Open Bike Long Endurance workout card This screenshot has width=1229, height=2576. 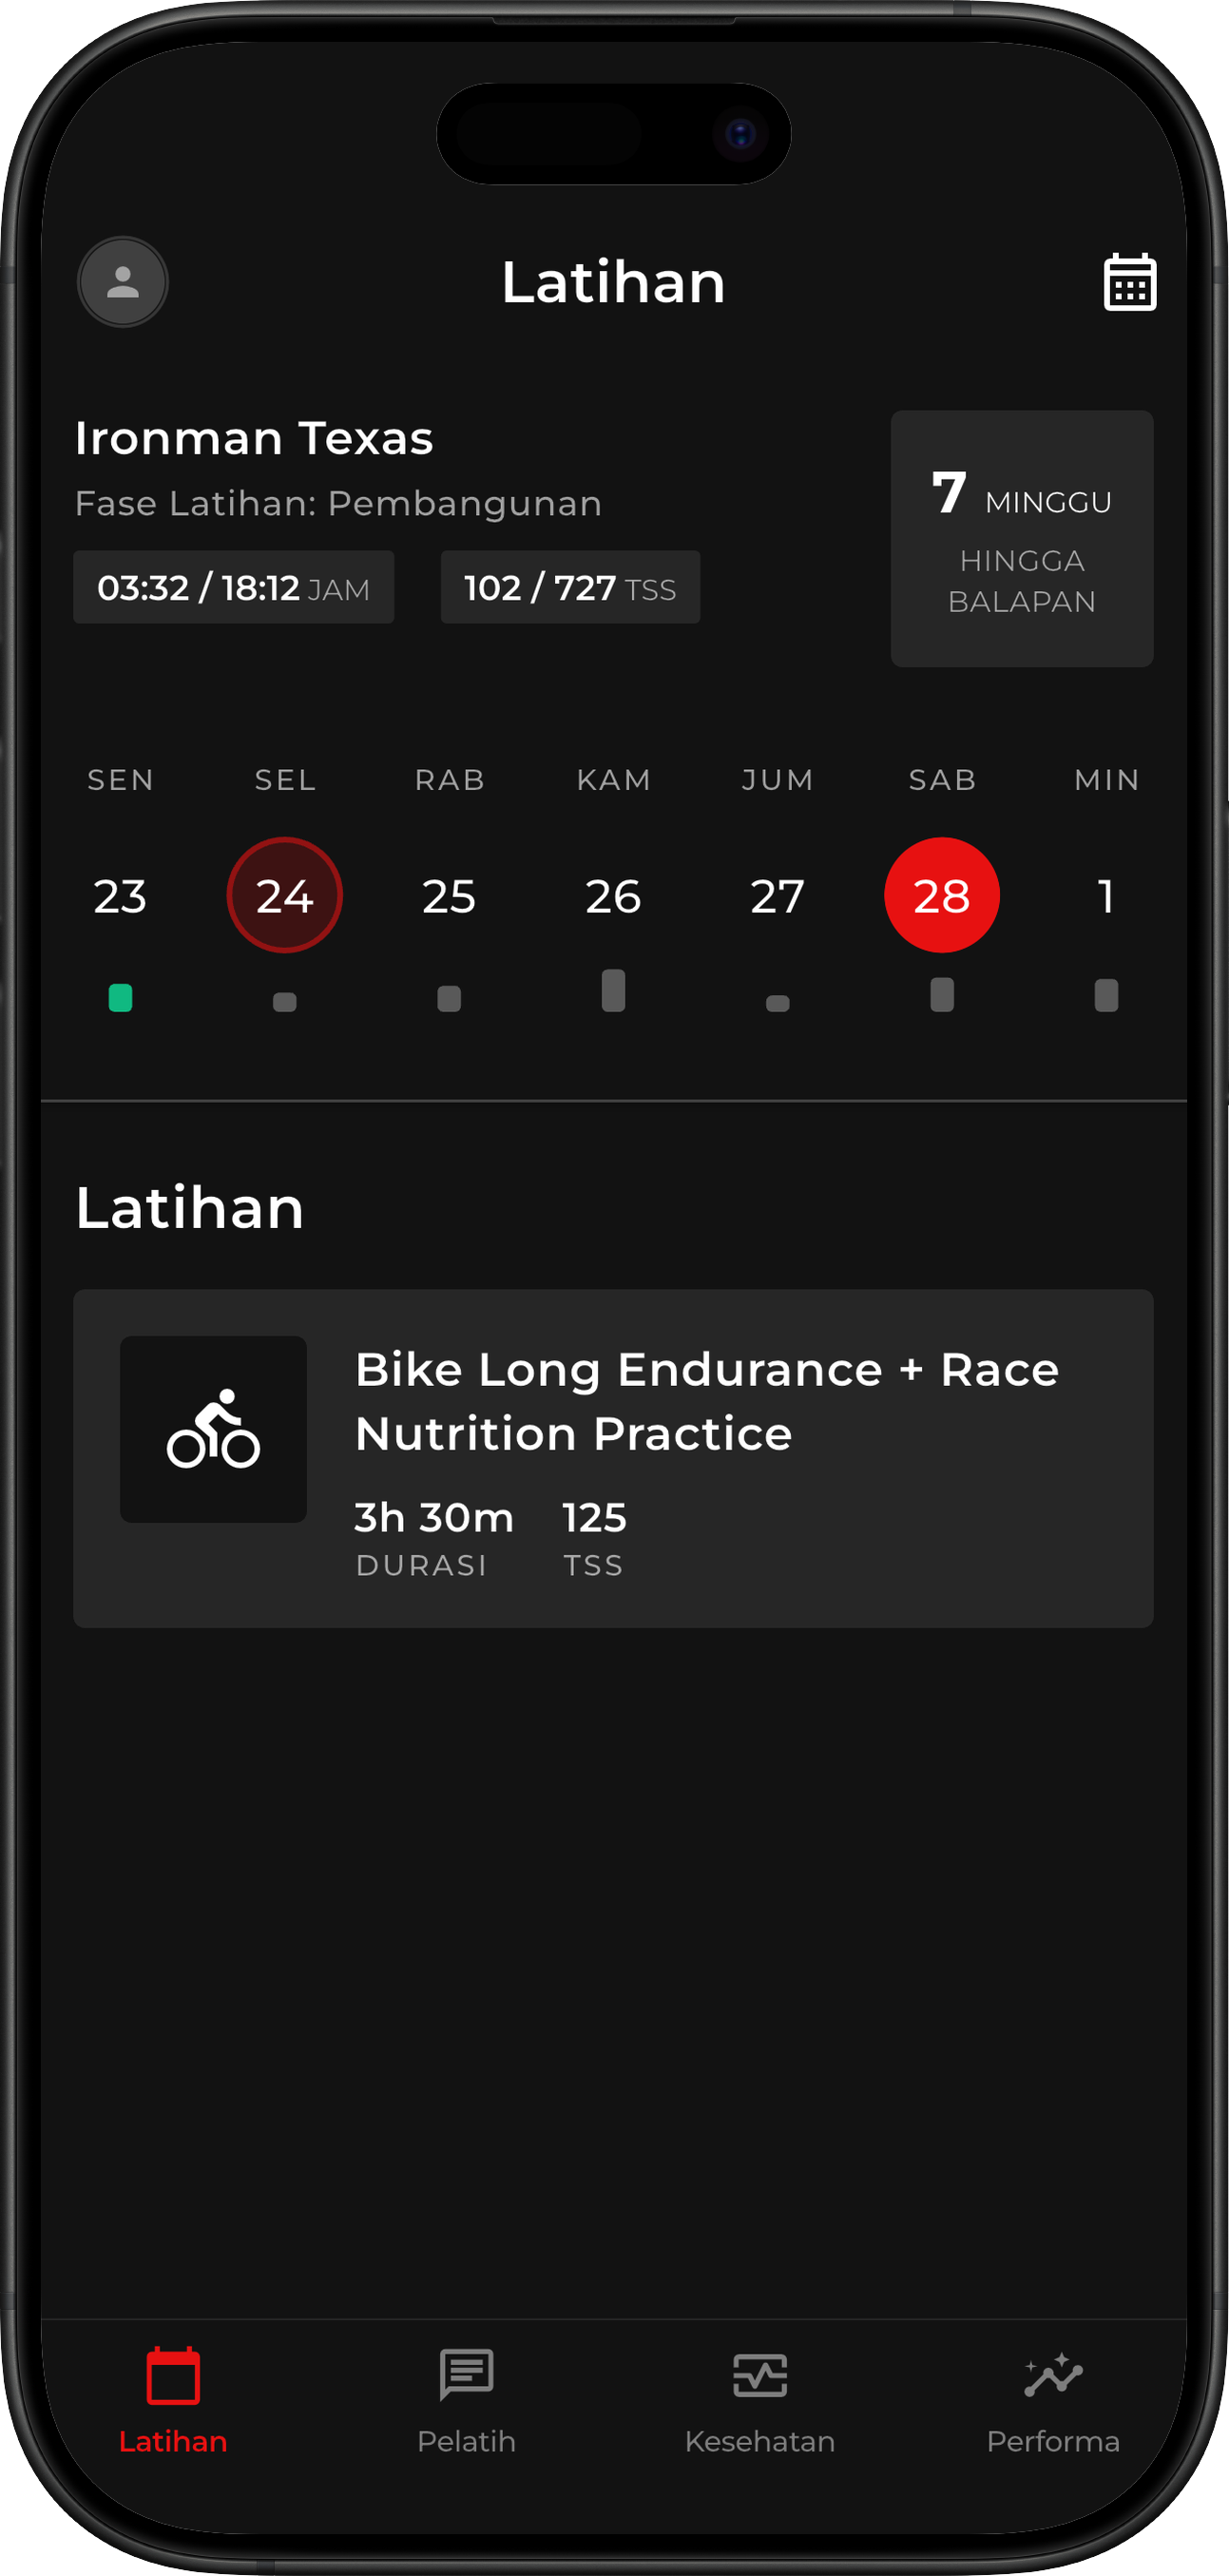(x=705, y=1458)
